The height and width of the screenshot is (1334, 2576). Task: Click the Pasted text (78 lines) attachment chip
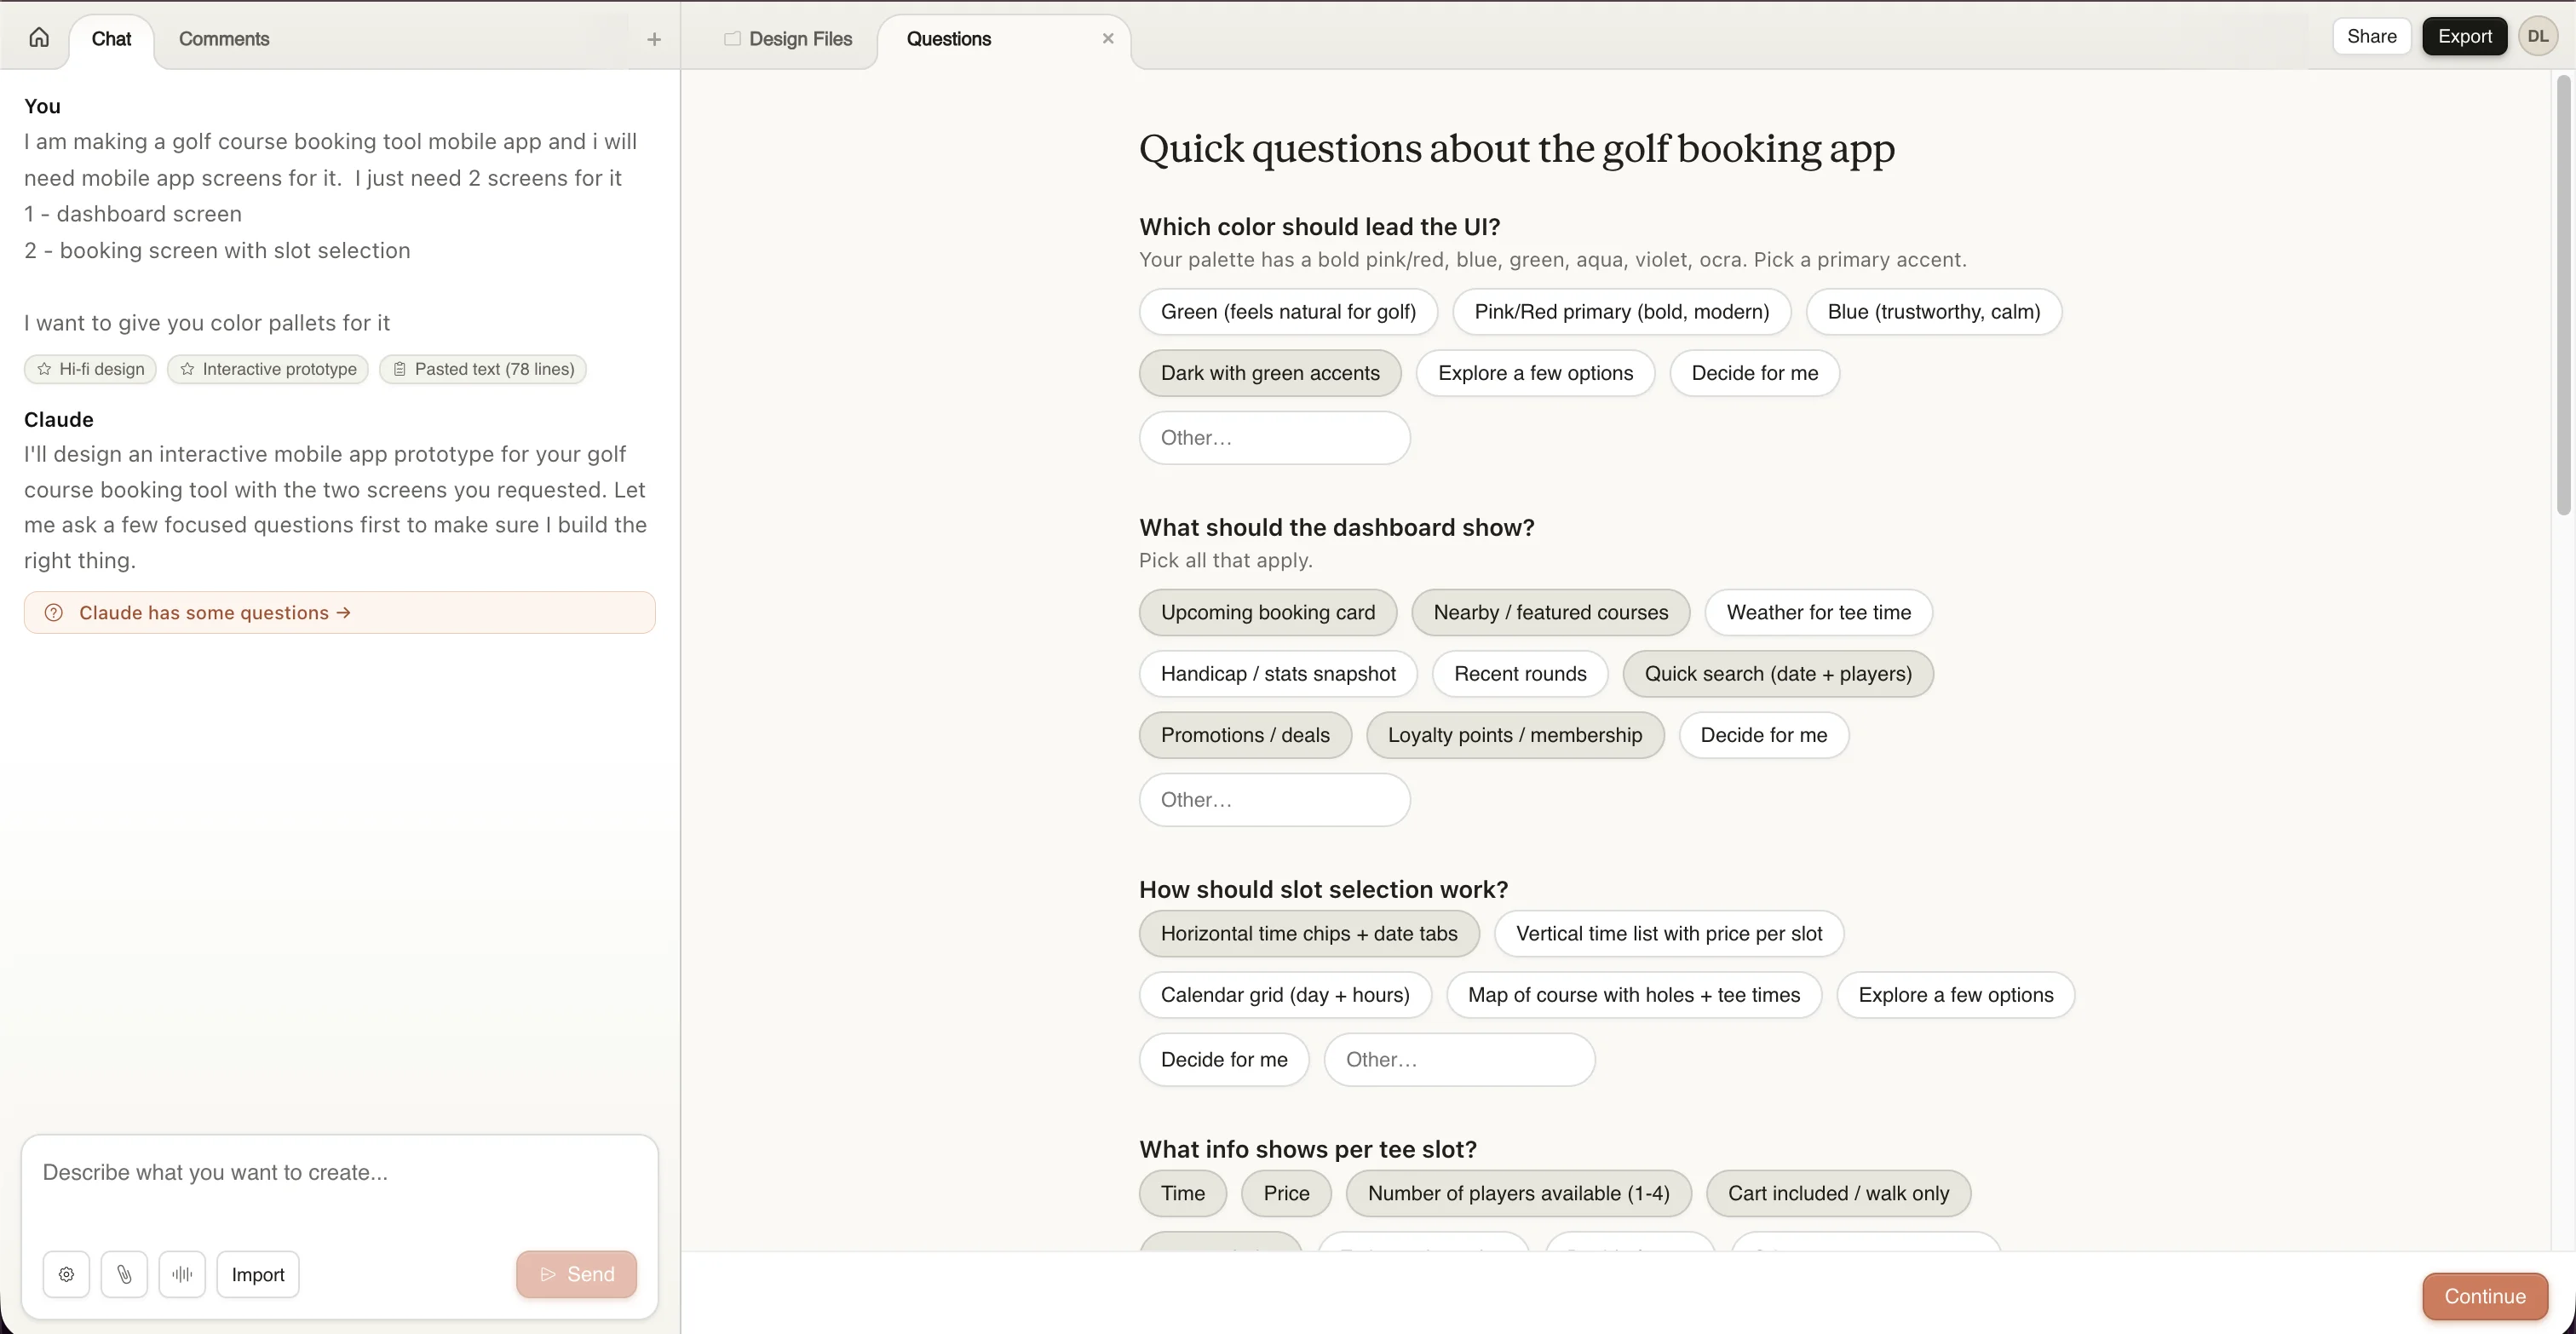coord(483,369)
